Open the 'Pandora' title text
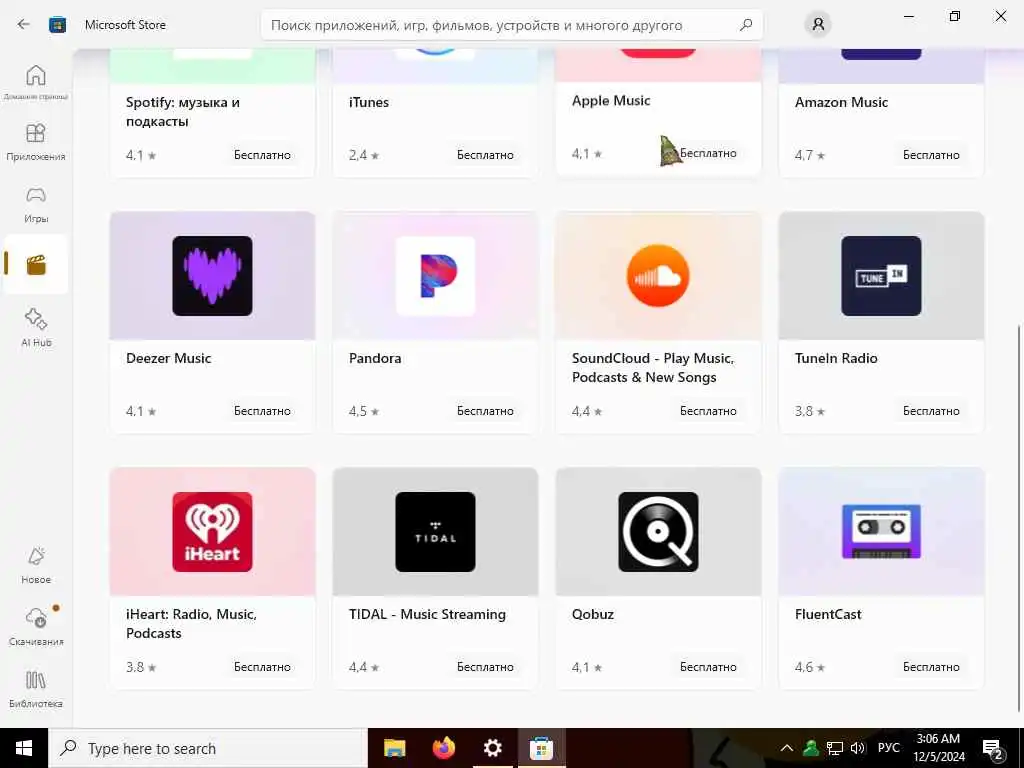 375,359
